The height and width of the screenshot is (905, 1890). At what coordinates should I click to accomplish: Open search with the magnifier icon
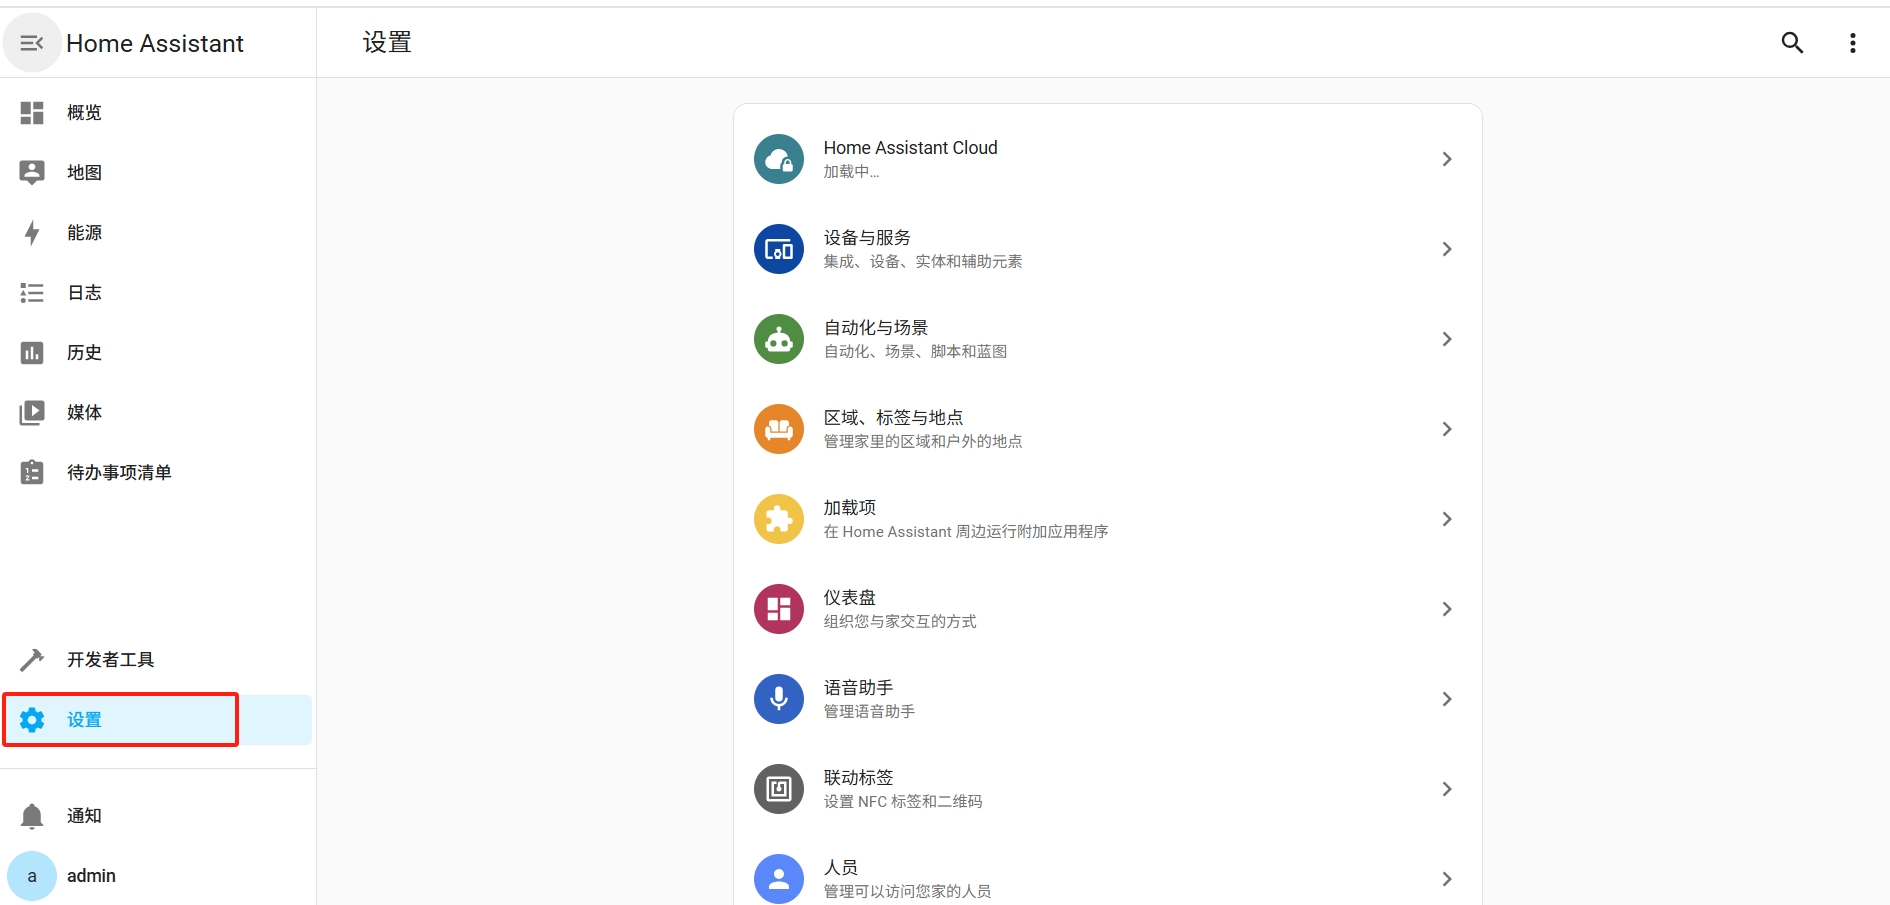[1793, 43]
